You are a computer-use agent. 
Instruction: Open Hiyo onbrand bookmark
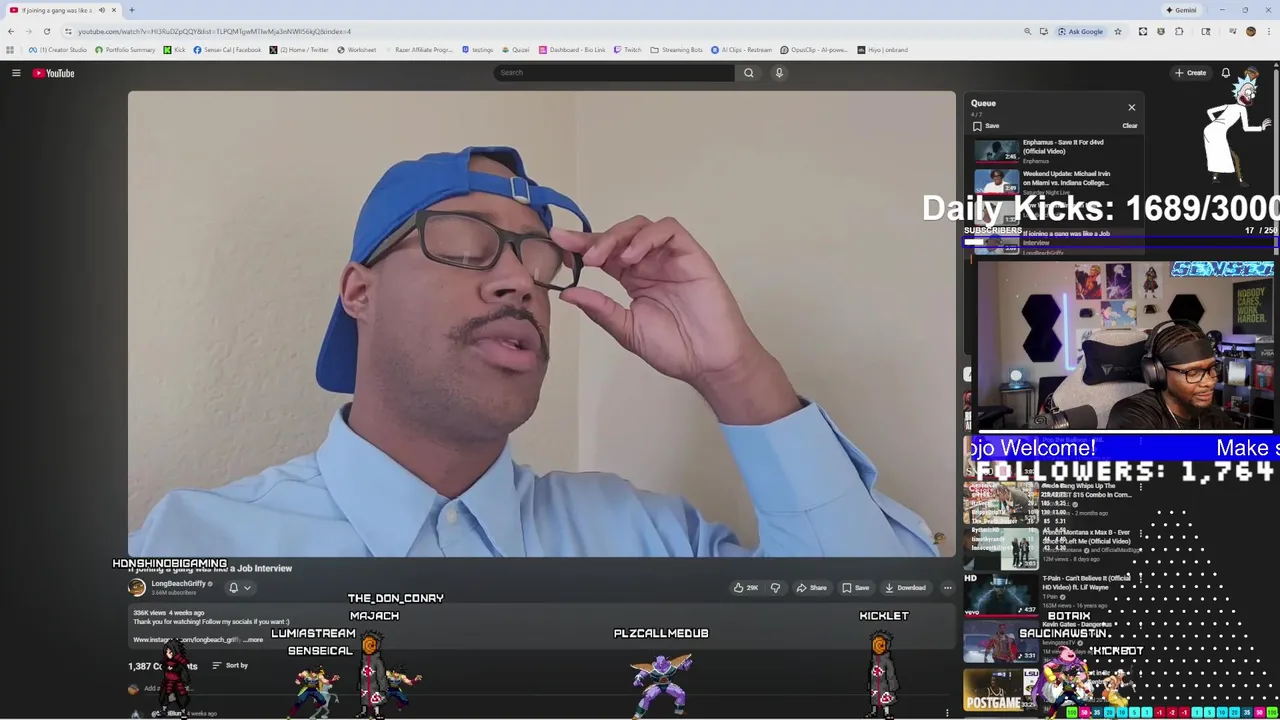[882, 50]
